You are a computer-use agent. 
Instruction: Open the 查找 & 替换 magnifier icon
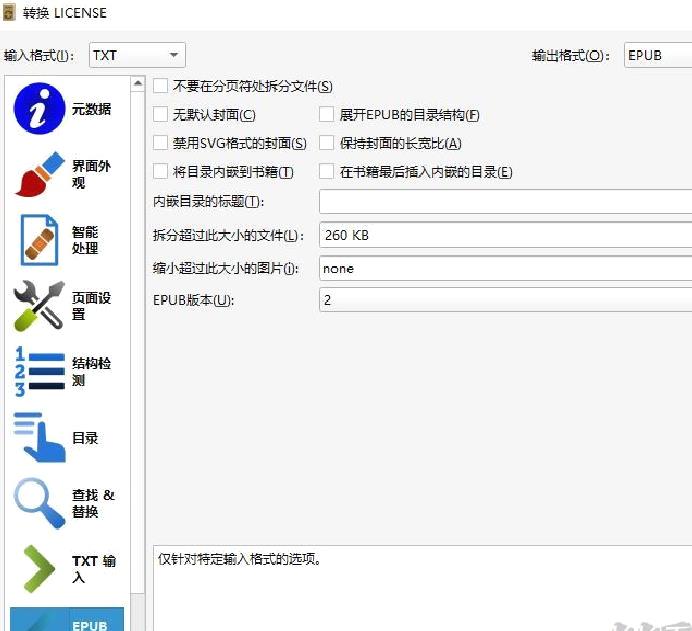click(x=39, y=503)
